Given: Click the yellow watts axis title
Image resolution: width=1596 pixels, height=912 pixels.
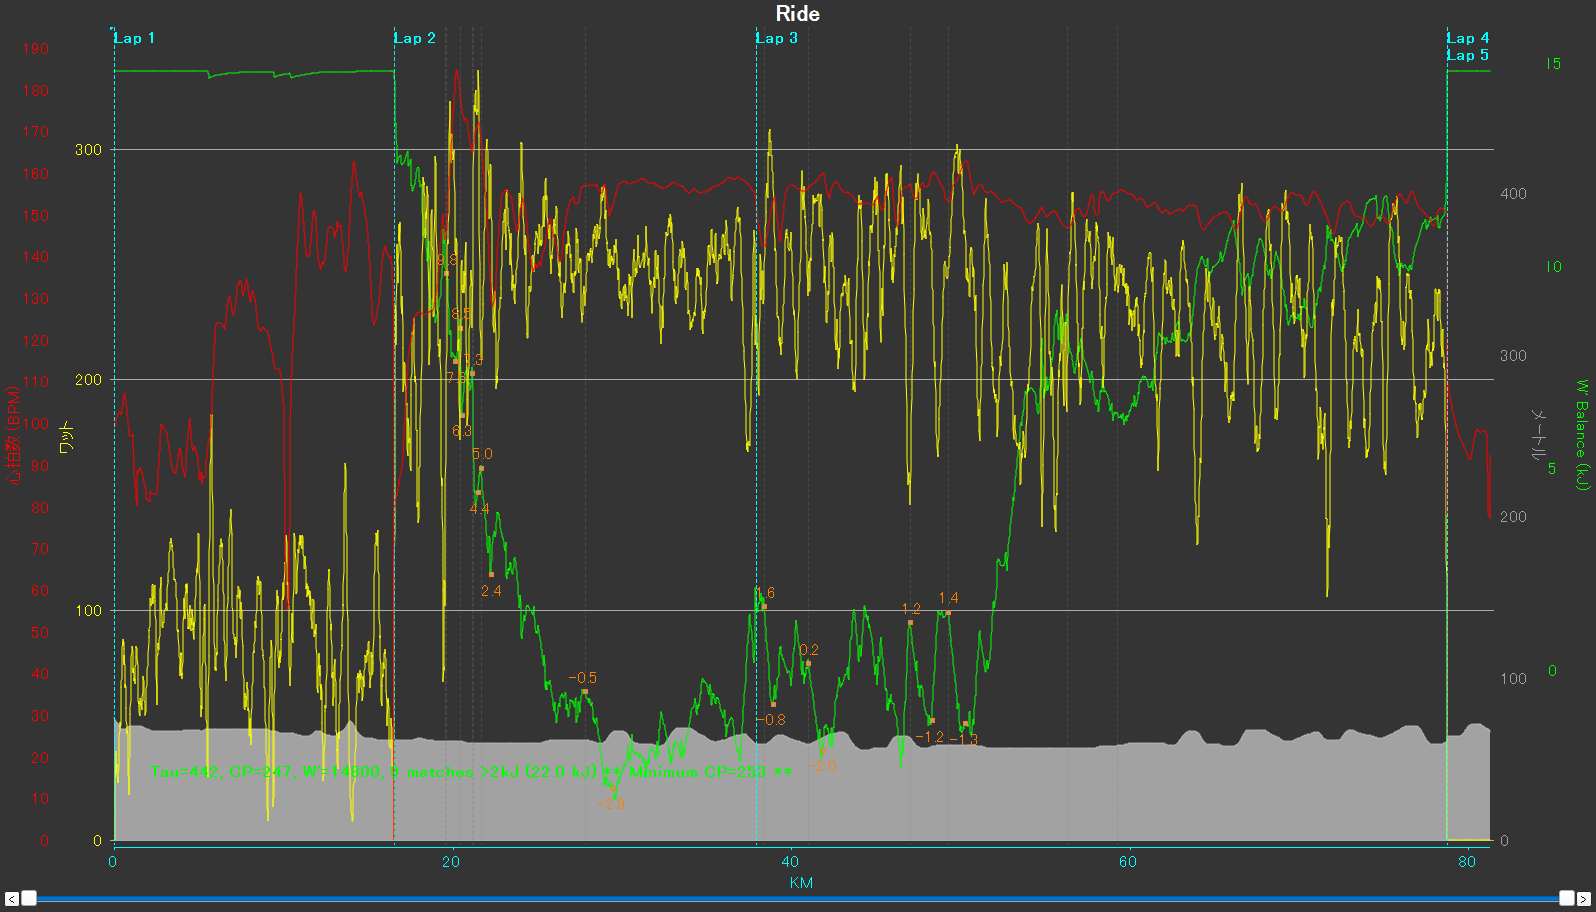Looking at the screenshot, I should pyautogui.click(x=67, y=438).
